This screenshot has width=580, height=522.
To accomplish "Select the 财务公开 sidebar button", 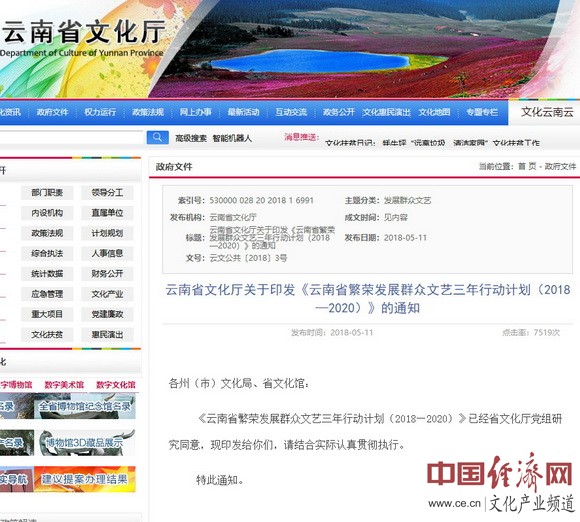I will coord(107,274).
